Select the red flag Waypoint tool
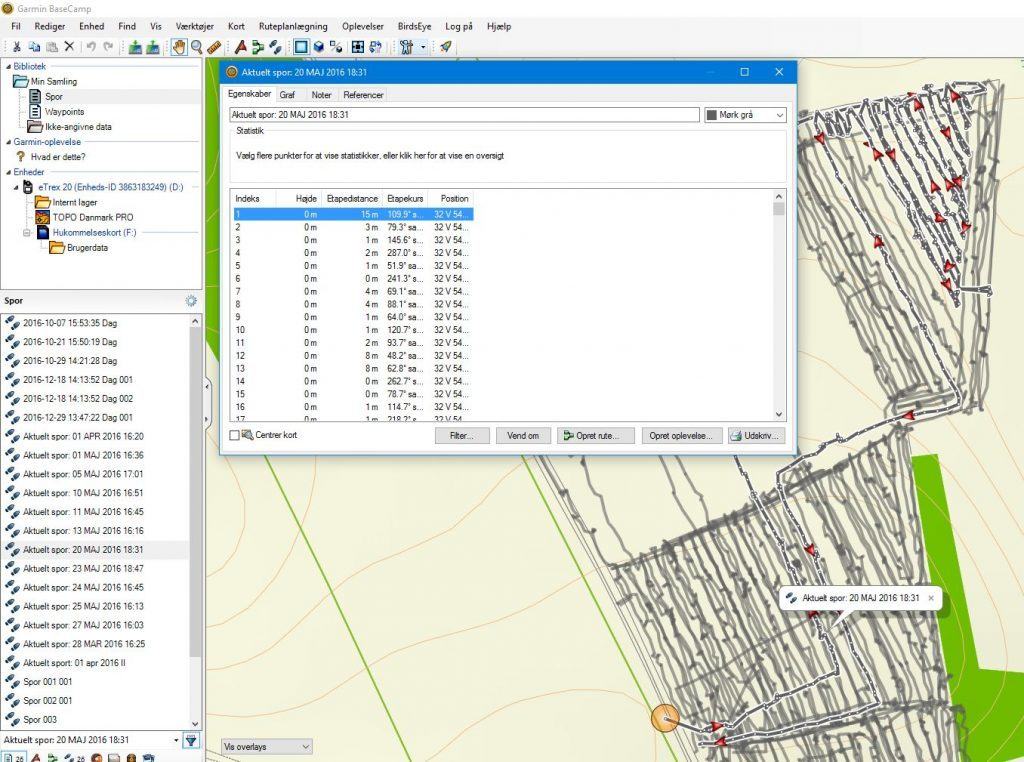1024x762 pixels. tap(240, 47)
